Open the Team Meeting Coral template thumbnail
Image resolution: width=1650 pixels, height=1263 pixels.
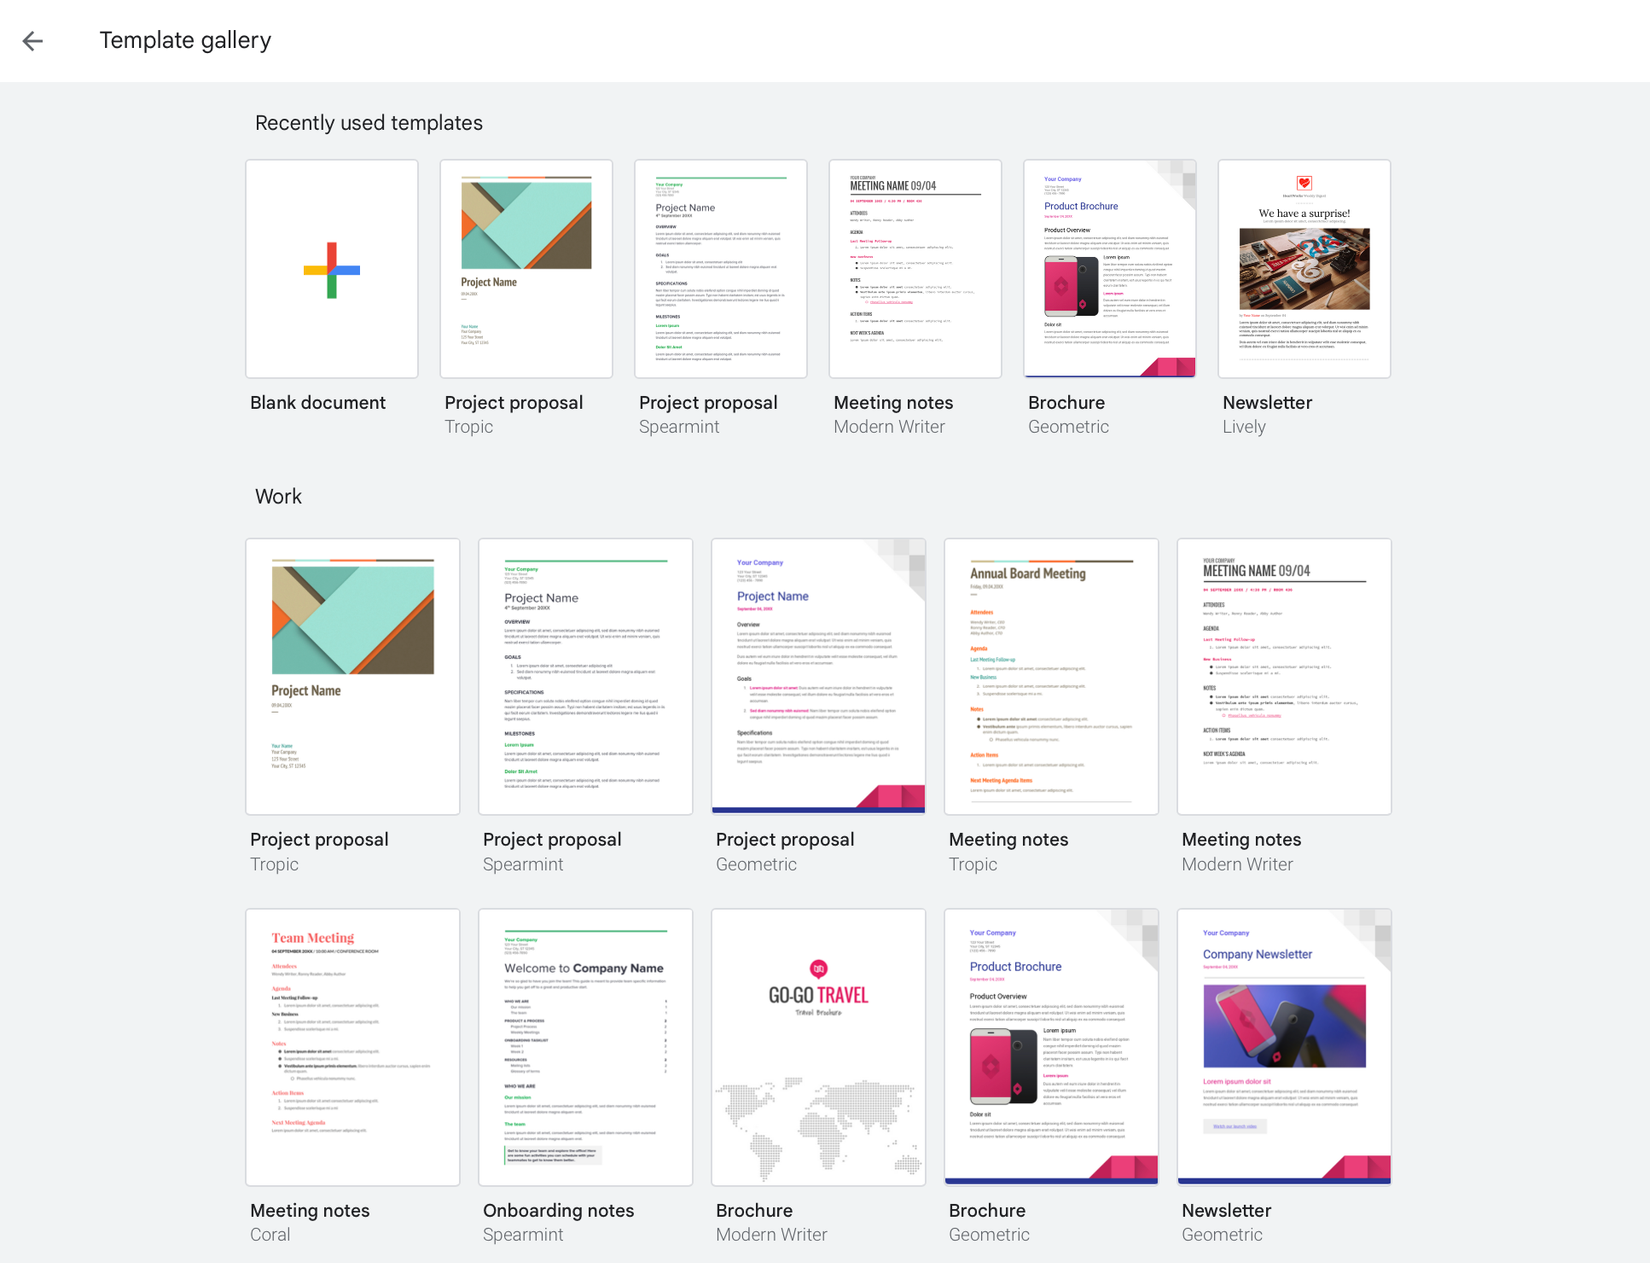(353, 1047)
